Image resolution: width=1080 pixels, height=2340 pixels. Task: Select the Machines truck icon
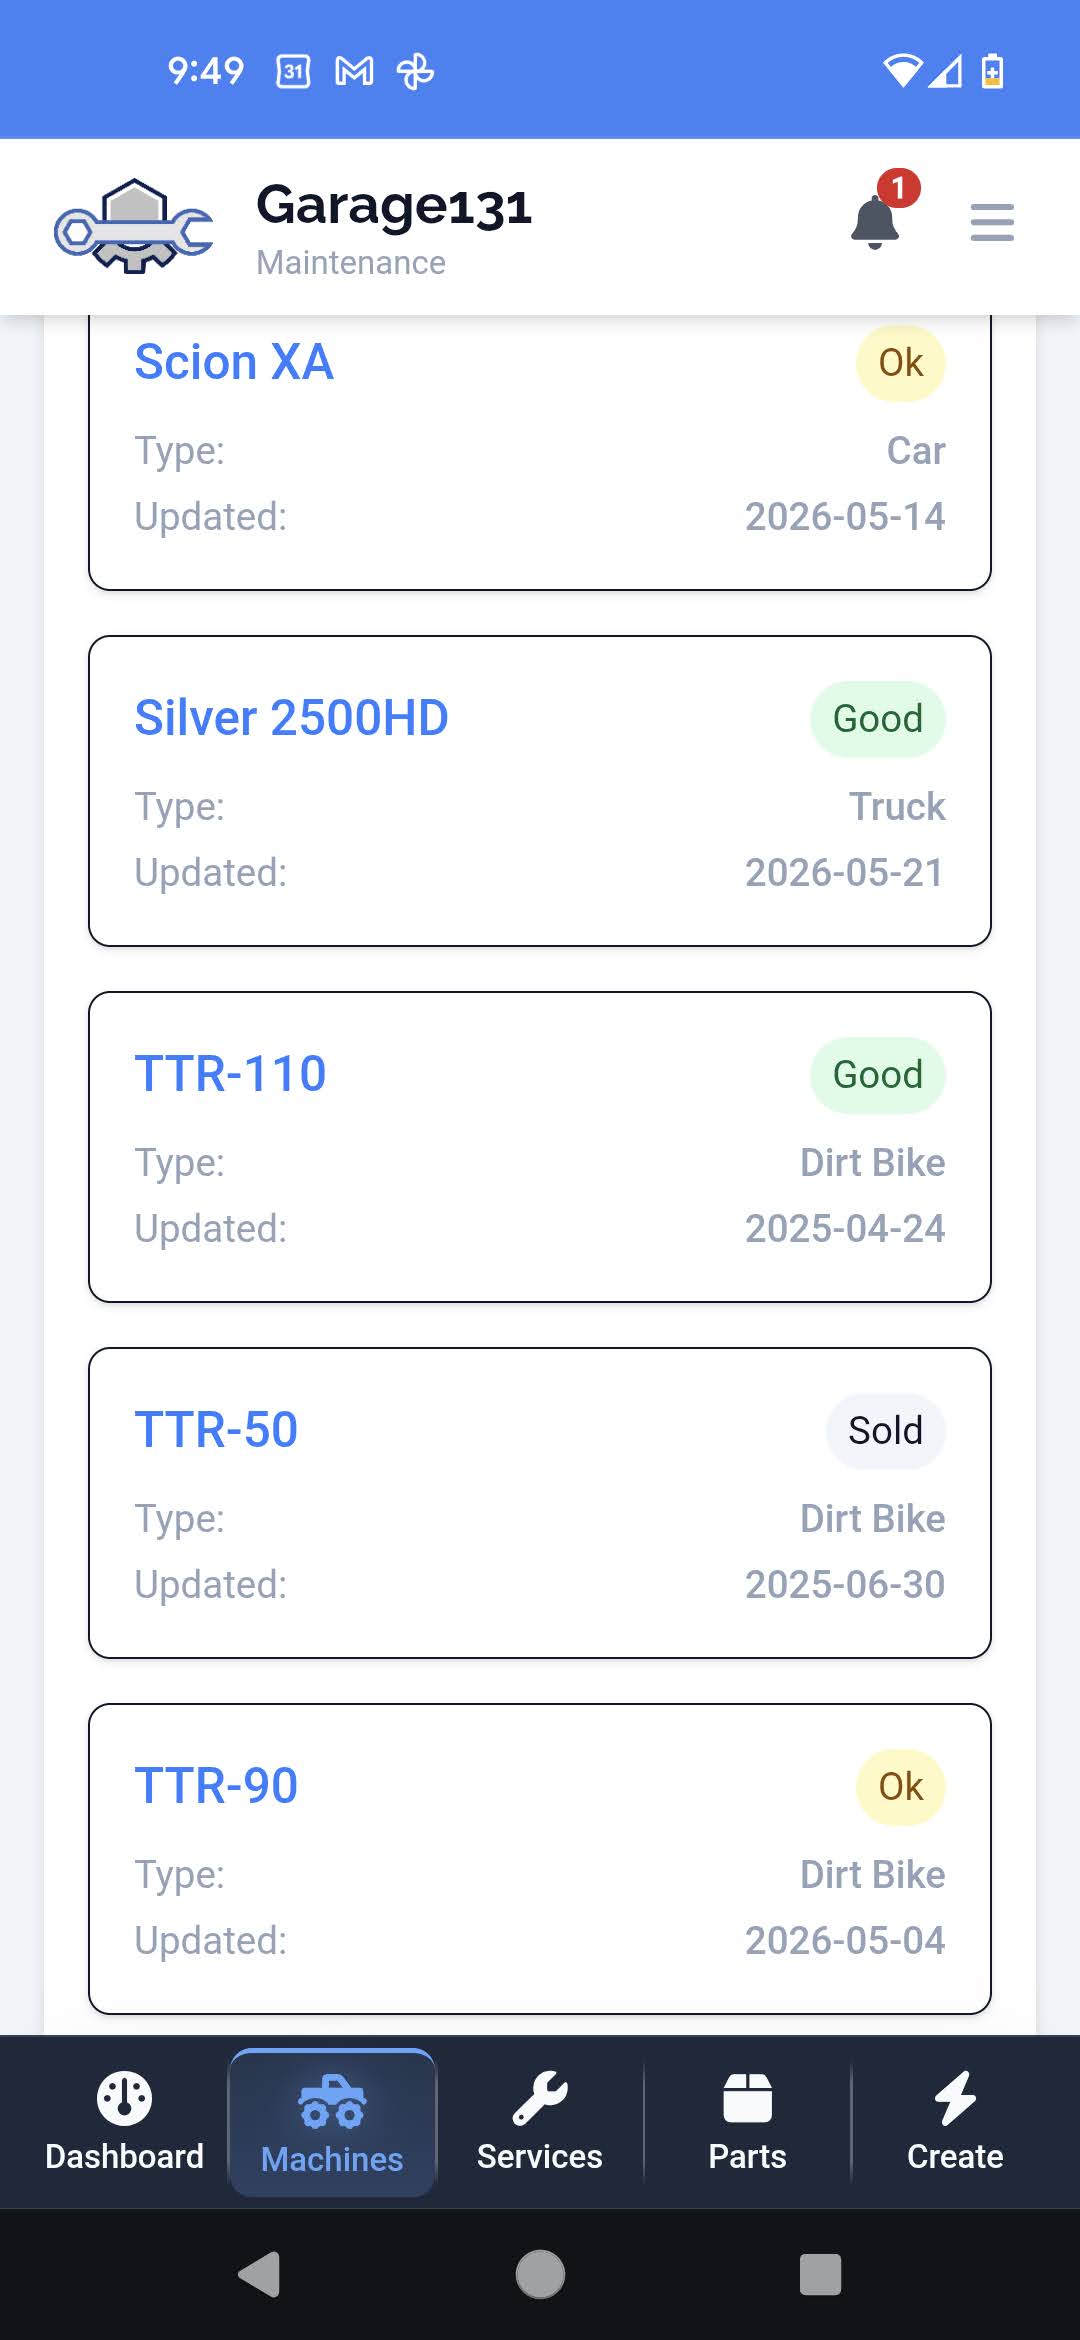pos(332,2100)
